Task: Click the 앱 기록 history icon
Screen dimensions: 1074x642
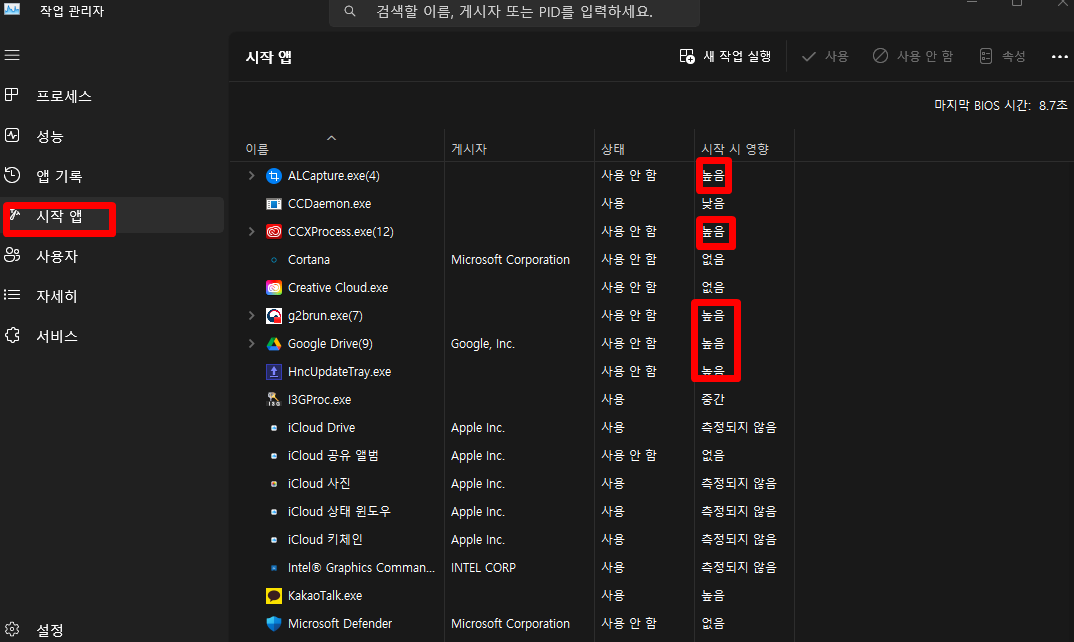Action: click(x=12, y=175)
